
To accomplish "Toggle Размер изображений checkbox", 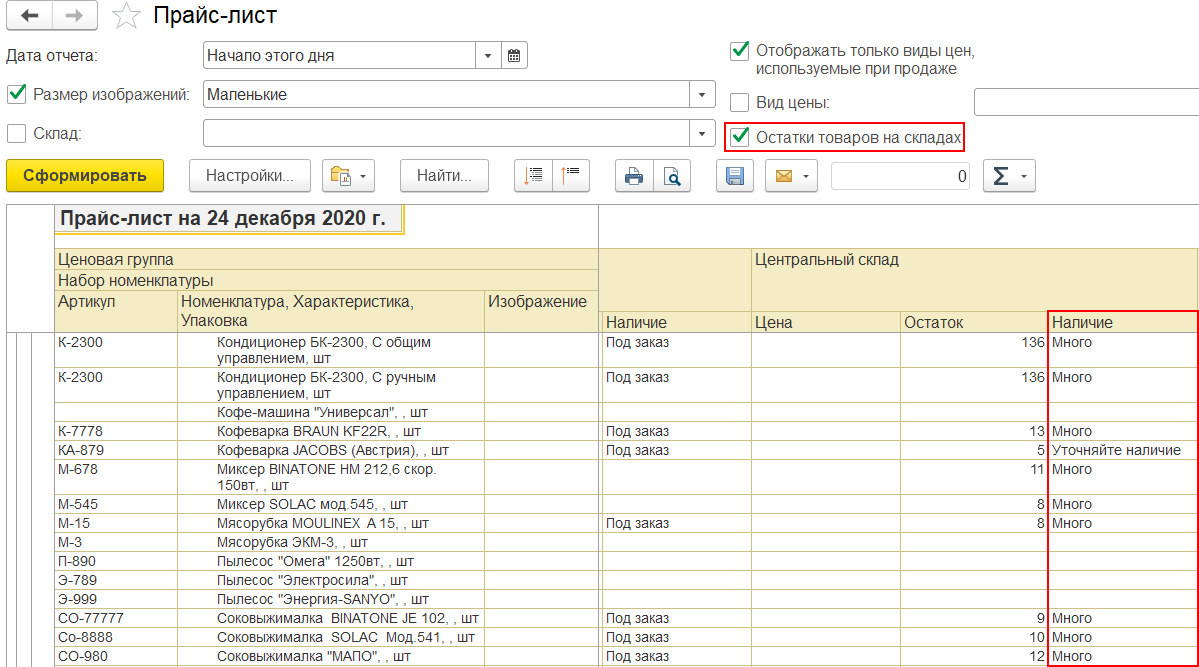I will (16, 94).
